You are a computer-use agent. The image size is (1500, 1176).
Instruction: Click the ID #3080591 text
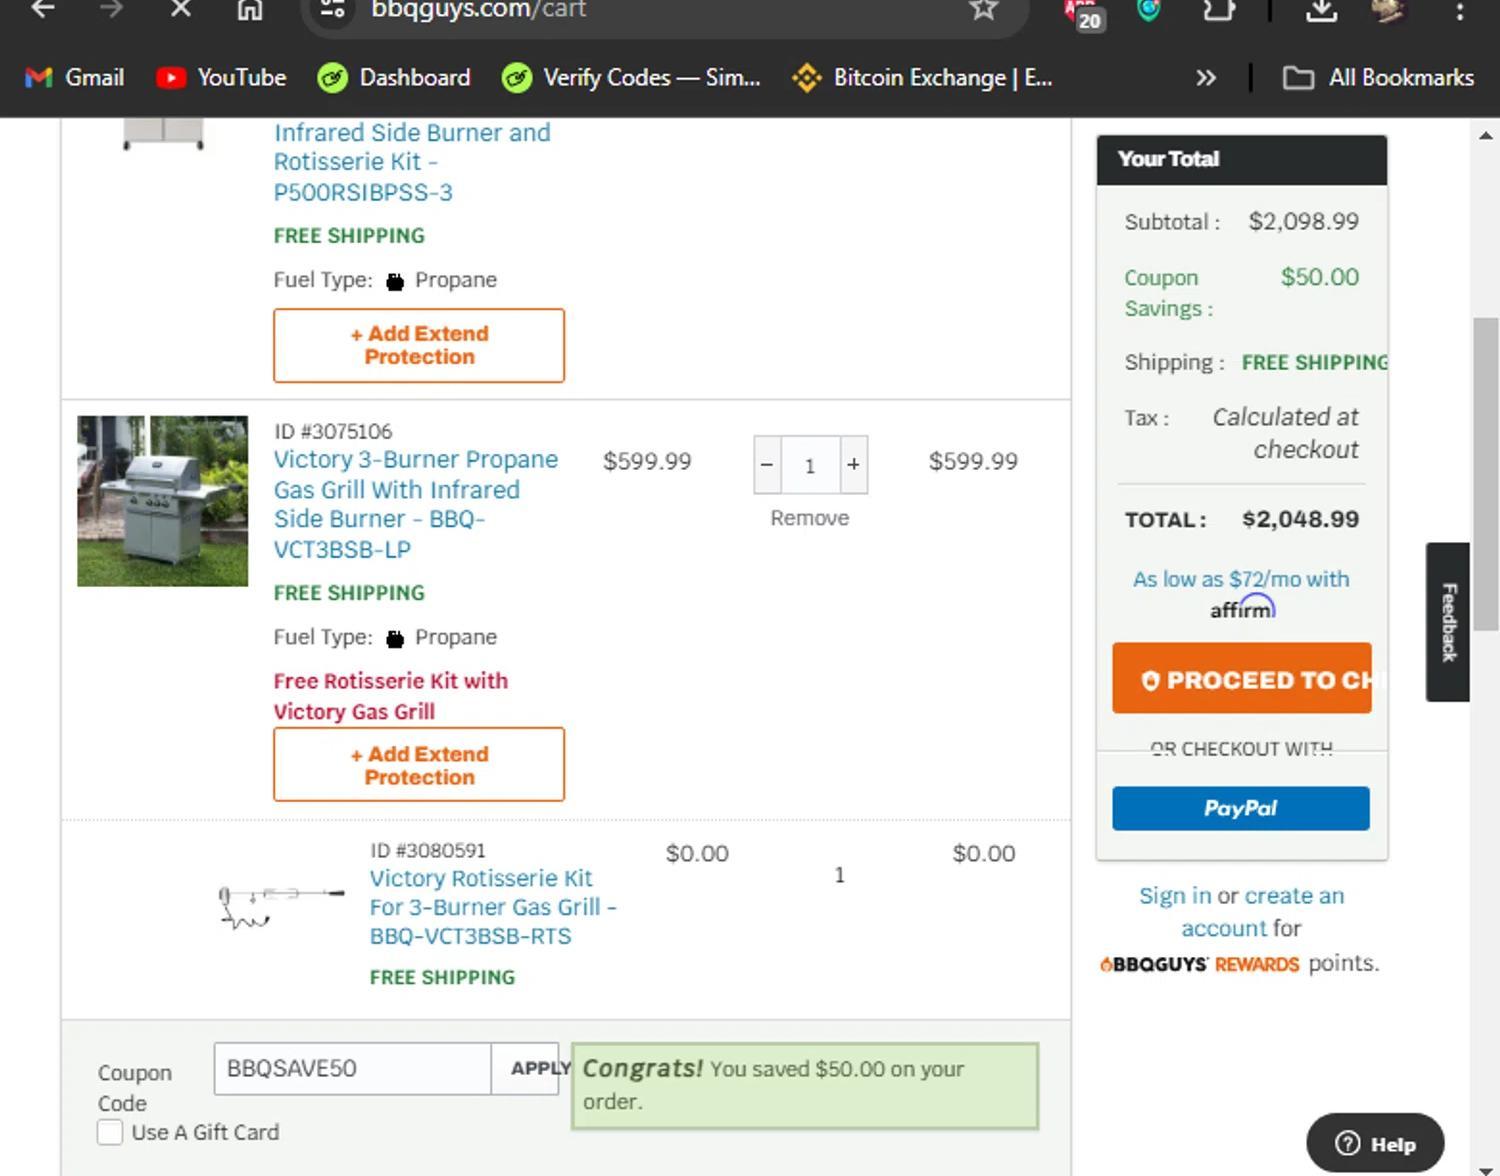click(428, 850)
